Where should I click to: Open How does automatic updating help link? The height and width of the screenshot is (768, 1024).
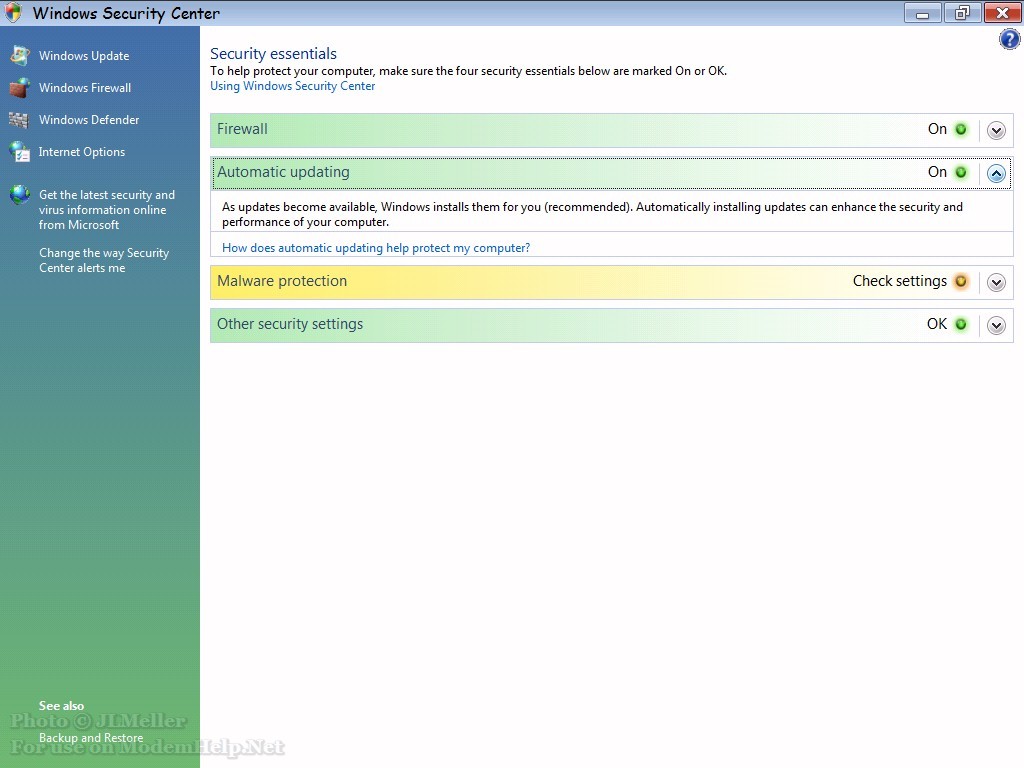click(x=376, y=248)
